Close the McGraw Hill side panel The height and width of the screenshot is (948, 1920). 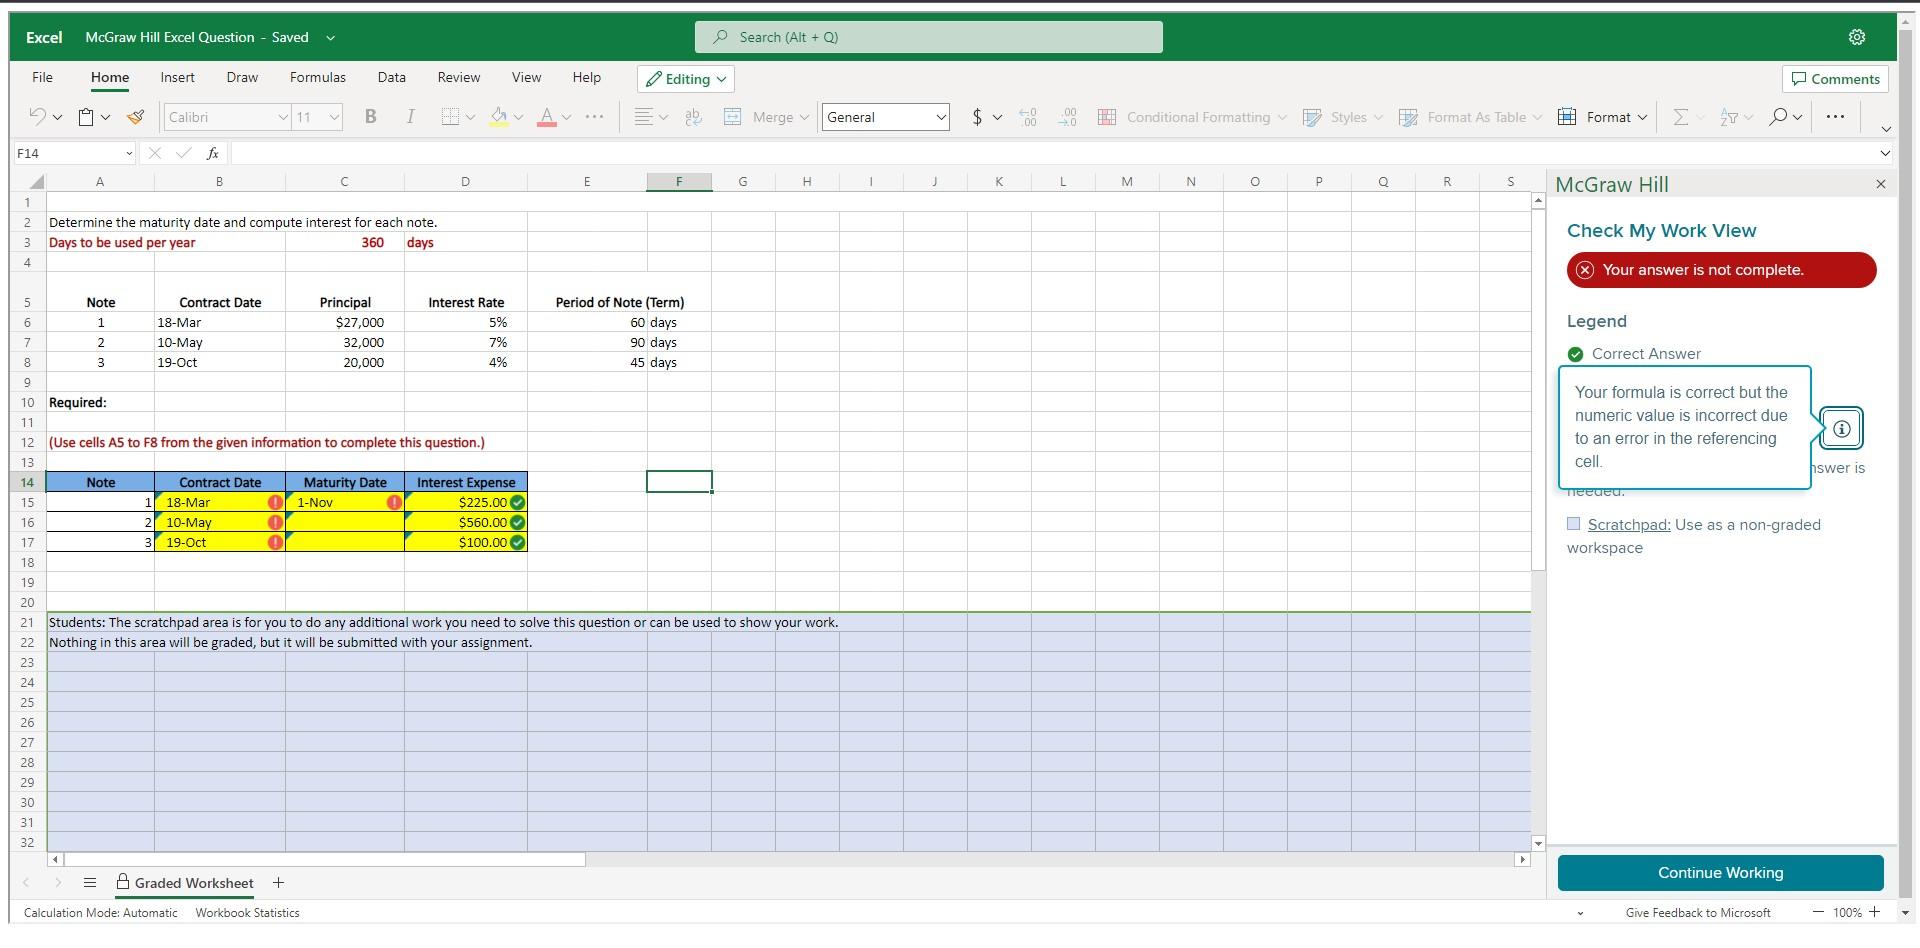click(x=1881, y=184)
